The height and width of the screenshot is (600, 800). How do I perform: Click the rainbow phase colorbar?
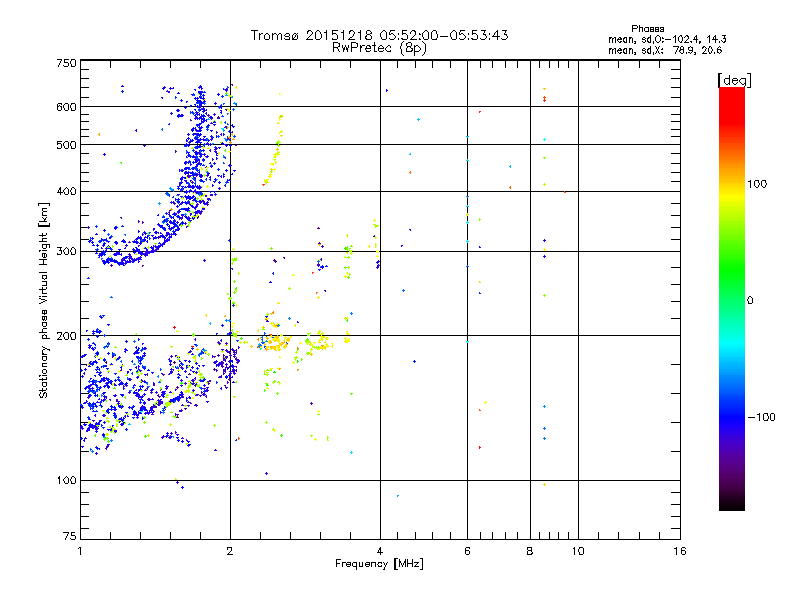[x=732, y=298]
